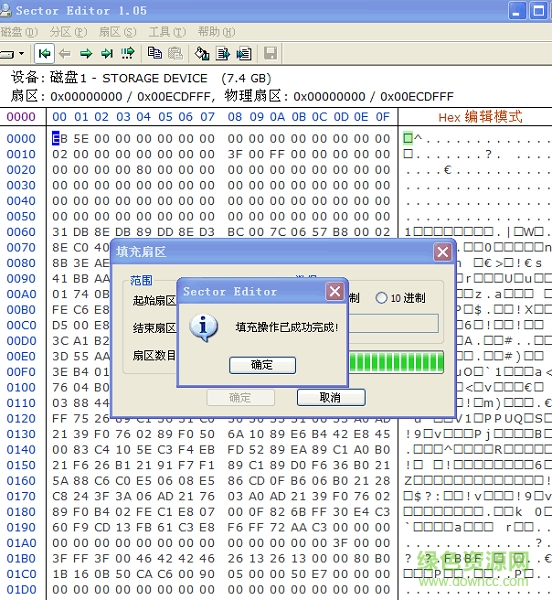Click the go-to-sector dotted arrow icon
Viewport: 552px width, 600px height.
pos(128,53)
